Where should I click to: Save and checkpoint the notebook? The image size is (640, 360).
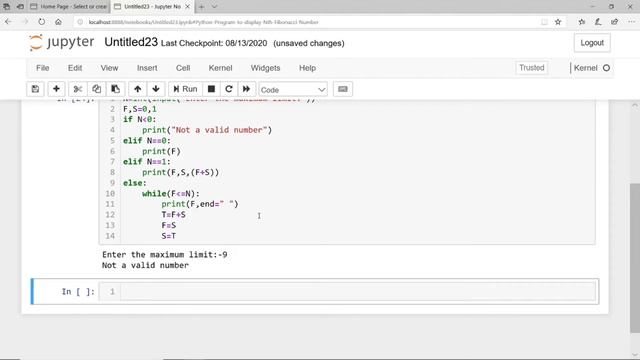(36, 89)
